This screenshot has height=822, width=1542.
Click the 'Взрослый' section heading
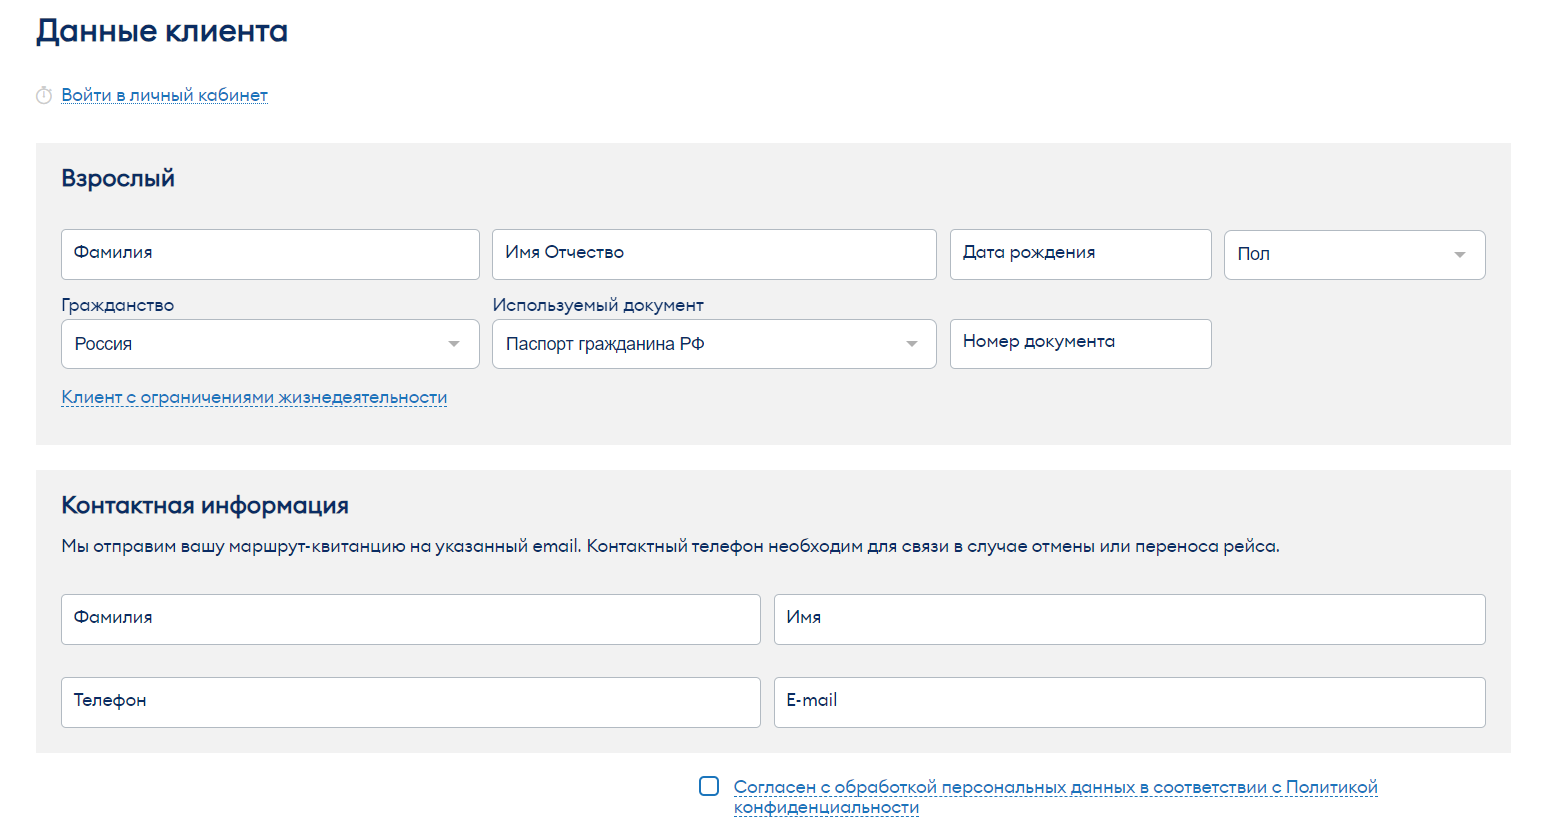(118, 179)
